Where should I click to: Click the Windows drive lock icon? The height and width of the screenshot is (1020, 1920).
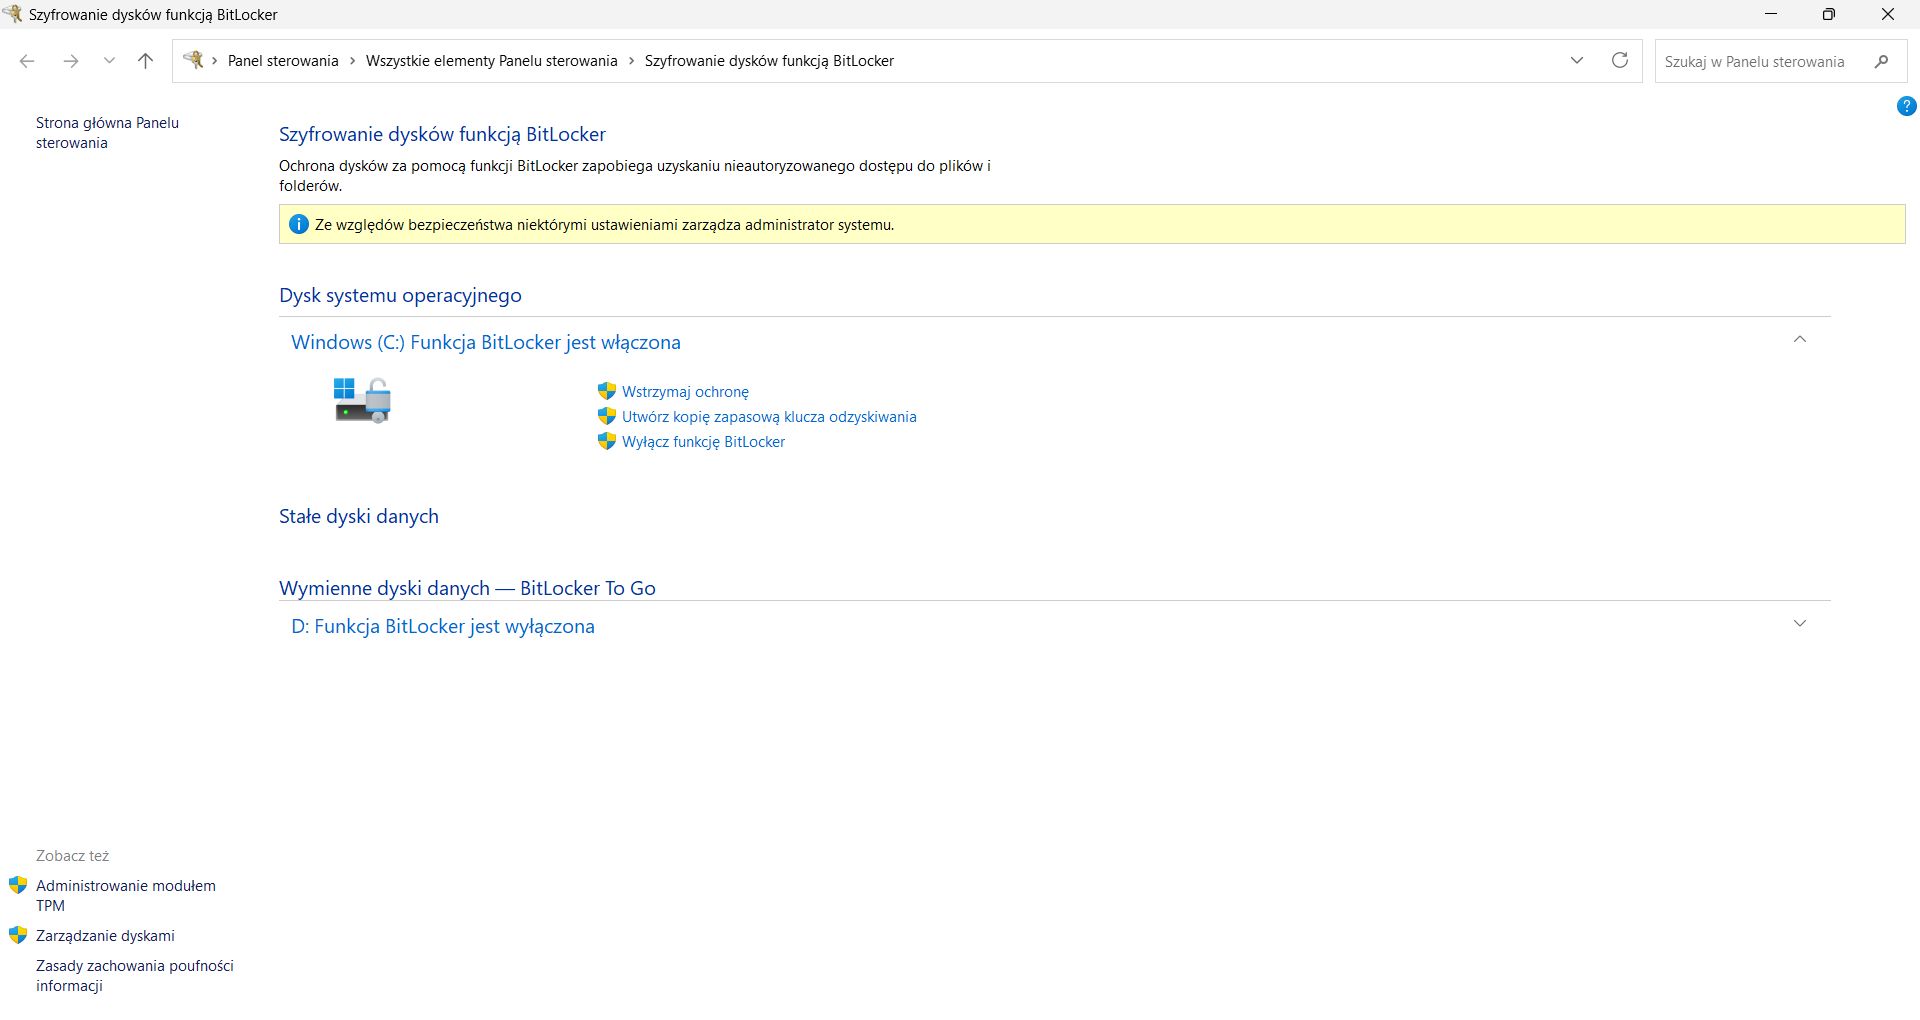pyautogui.click(x=362, y=400)
